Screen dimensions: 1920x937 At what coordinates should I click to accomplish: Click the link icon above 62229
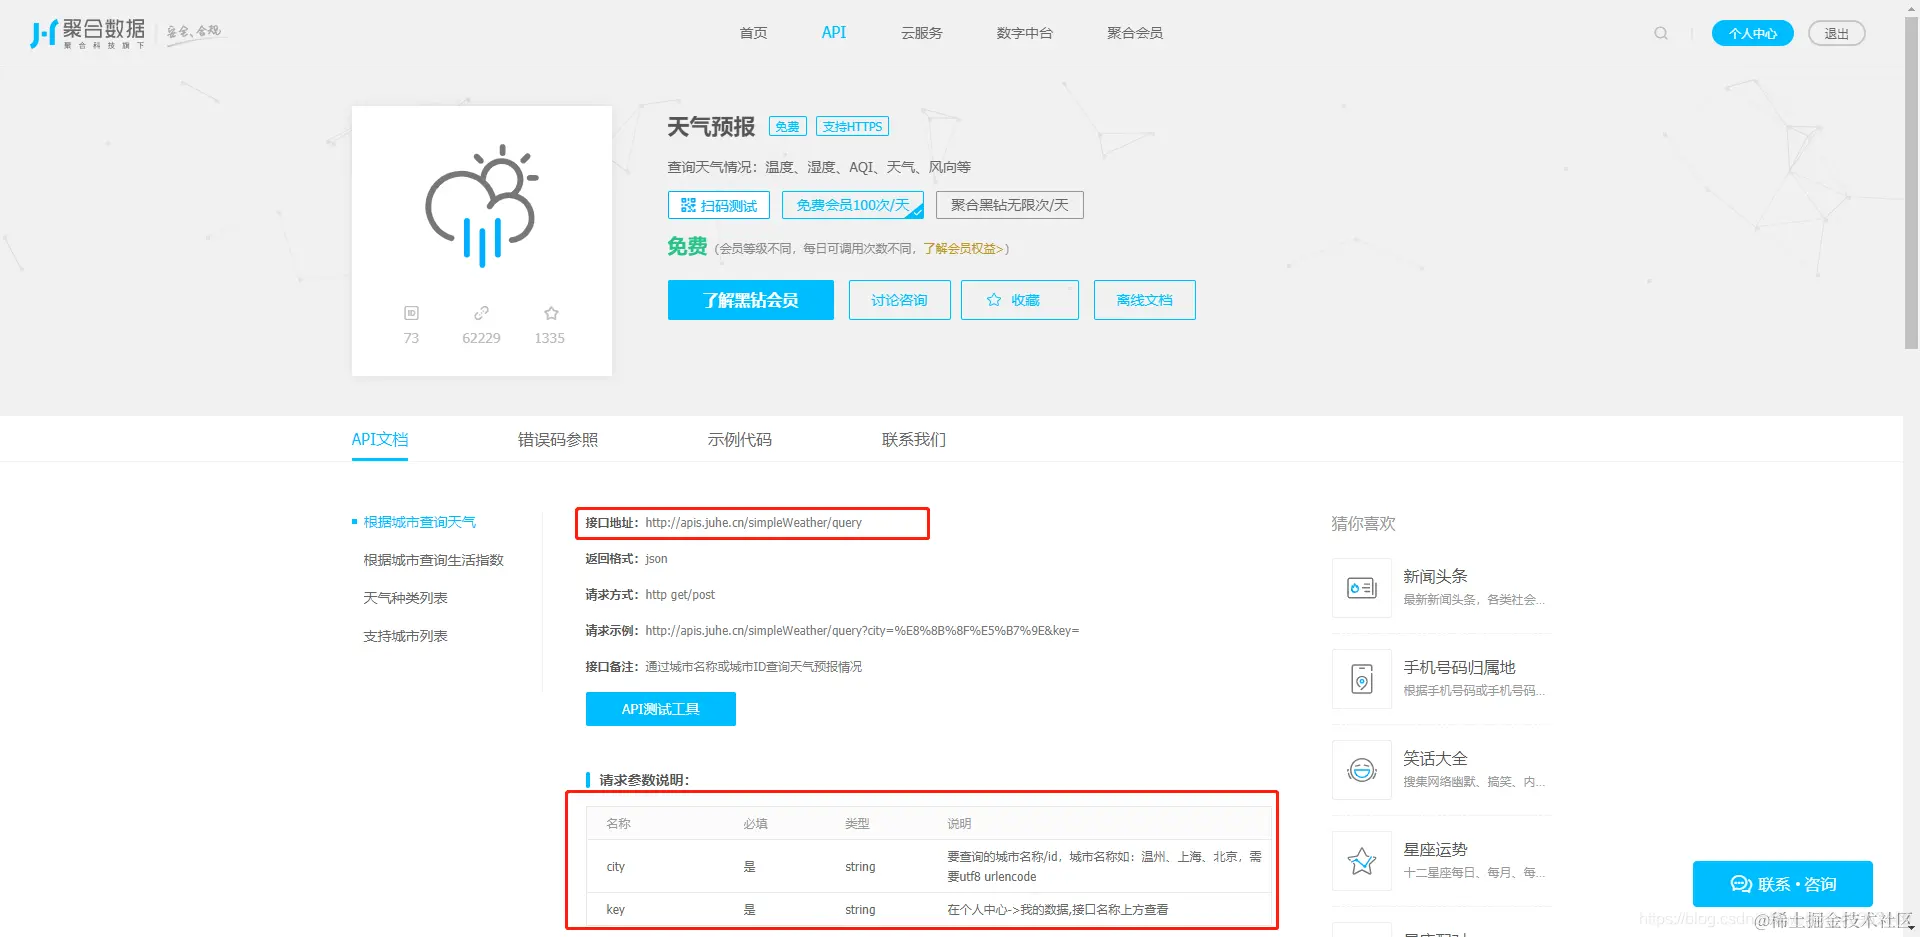tap(481, 313)
